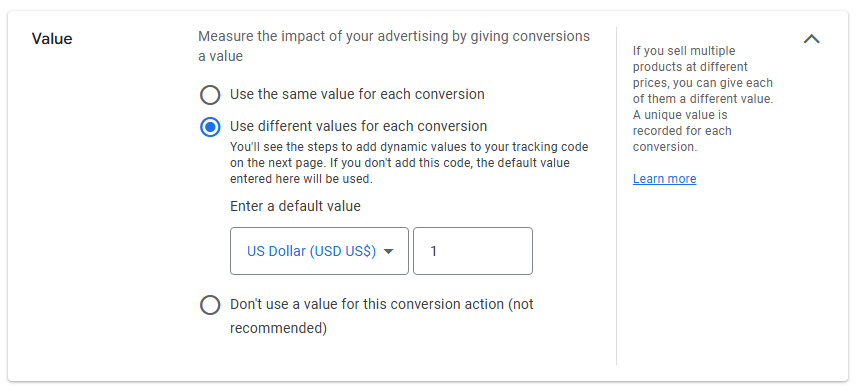
Task: Click the number 1 in the default value box
Action: click(x=433, y=252)
